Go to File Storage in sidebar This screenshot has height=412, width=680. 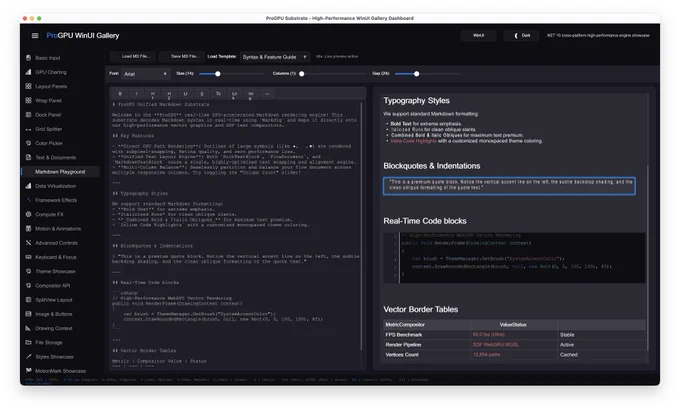[49, 343]
